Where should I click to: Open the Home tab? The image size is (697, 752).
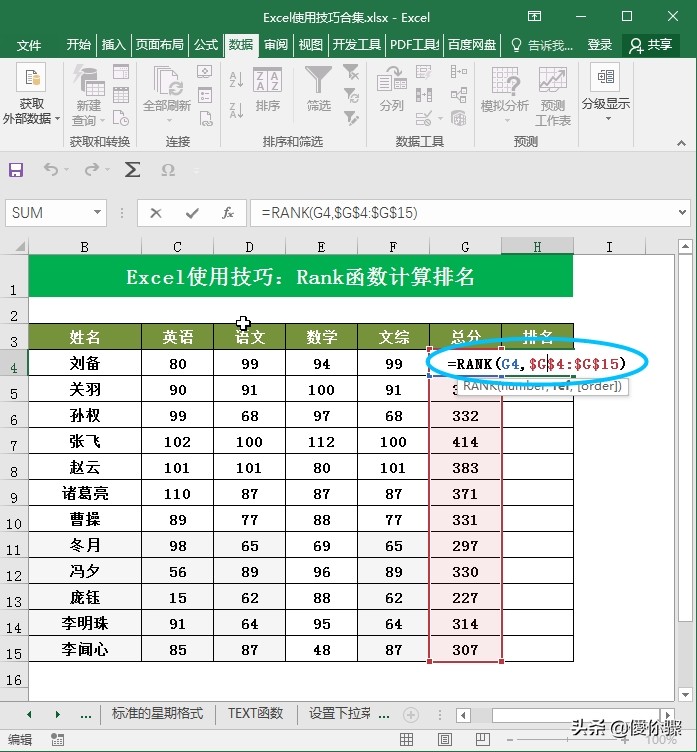point(79,45)
